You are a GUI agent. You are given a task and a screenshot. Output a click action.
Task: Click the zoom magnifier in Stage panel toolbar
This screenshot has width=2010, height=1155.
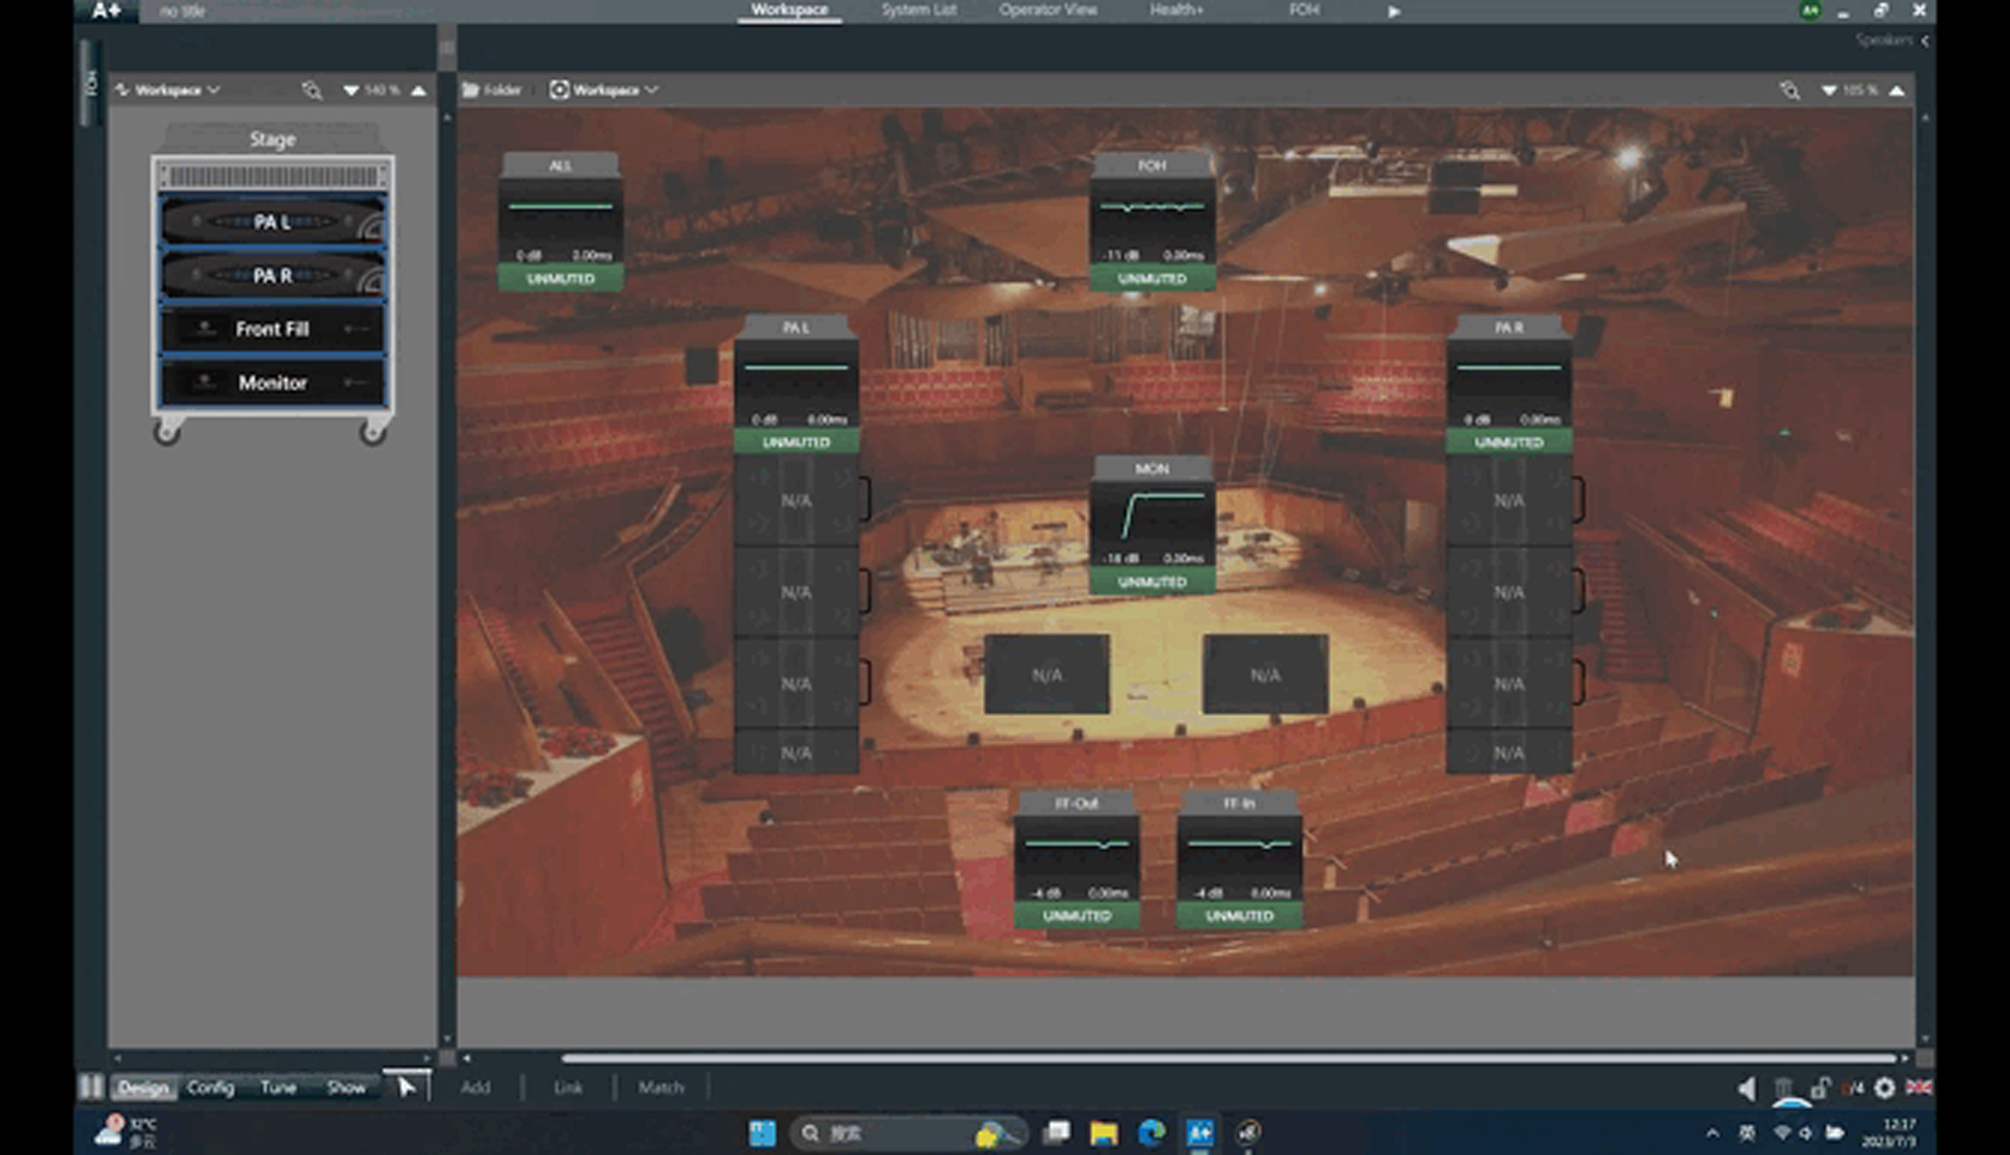tap(312, 91)
